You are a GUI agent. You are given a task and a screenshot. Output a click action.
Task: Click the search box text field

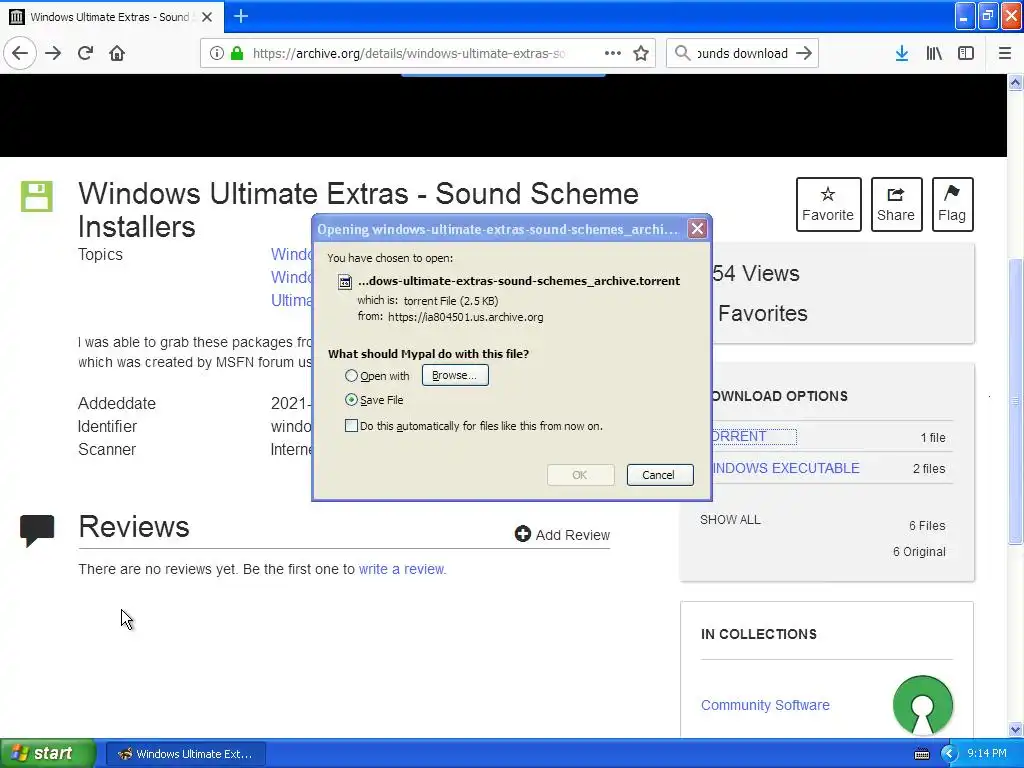pos(742,54)
